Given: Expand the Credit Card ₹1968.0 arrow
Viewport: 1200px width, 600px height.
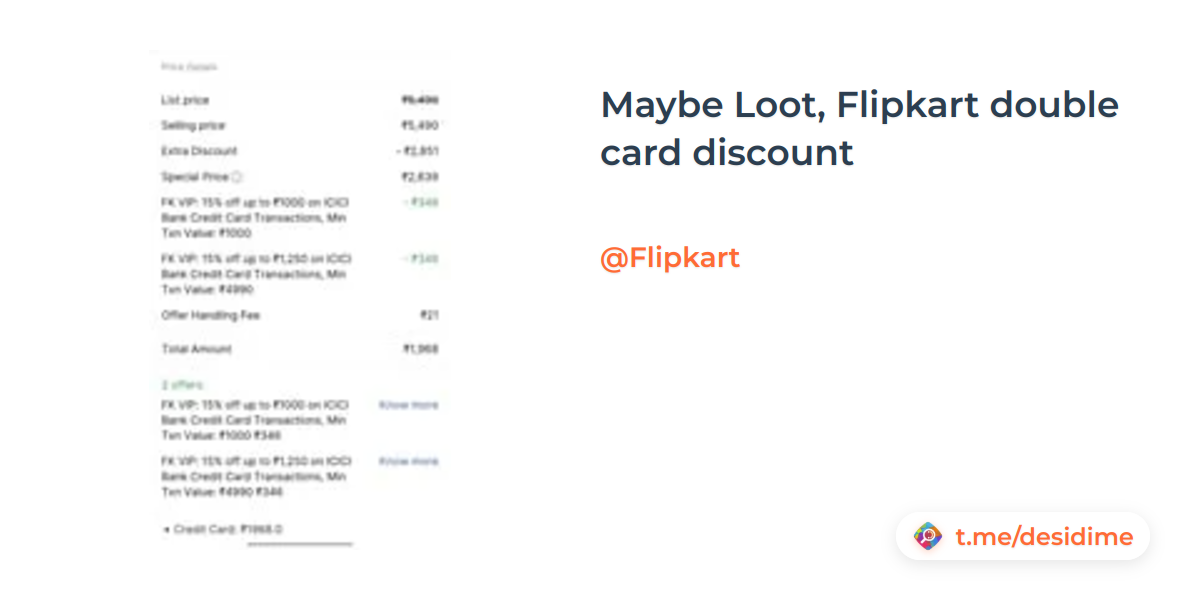Looking at the screenshot, I should coord(166,529).
